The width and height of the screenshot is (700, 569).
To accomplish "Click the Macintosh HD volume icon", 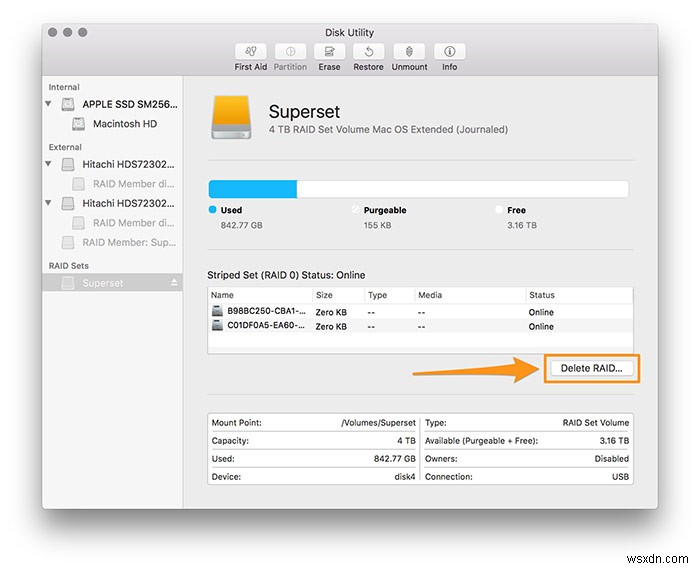I will (x=79, y=124).
